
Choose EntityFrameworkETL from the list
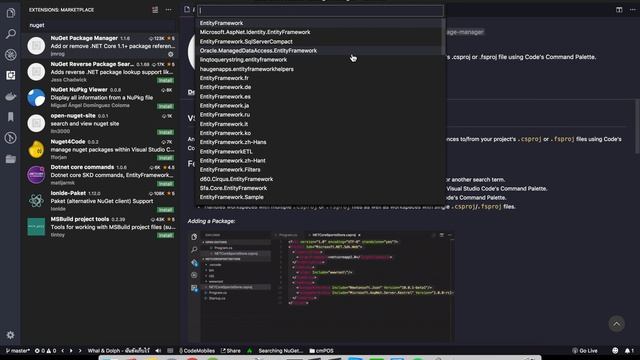click(x=319, y=151)
